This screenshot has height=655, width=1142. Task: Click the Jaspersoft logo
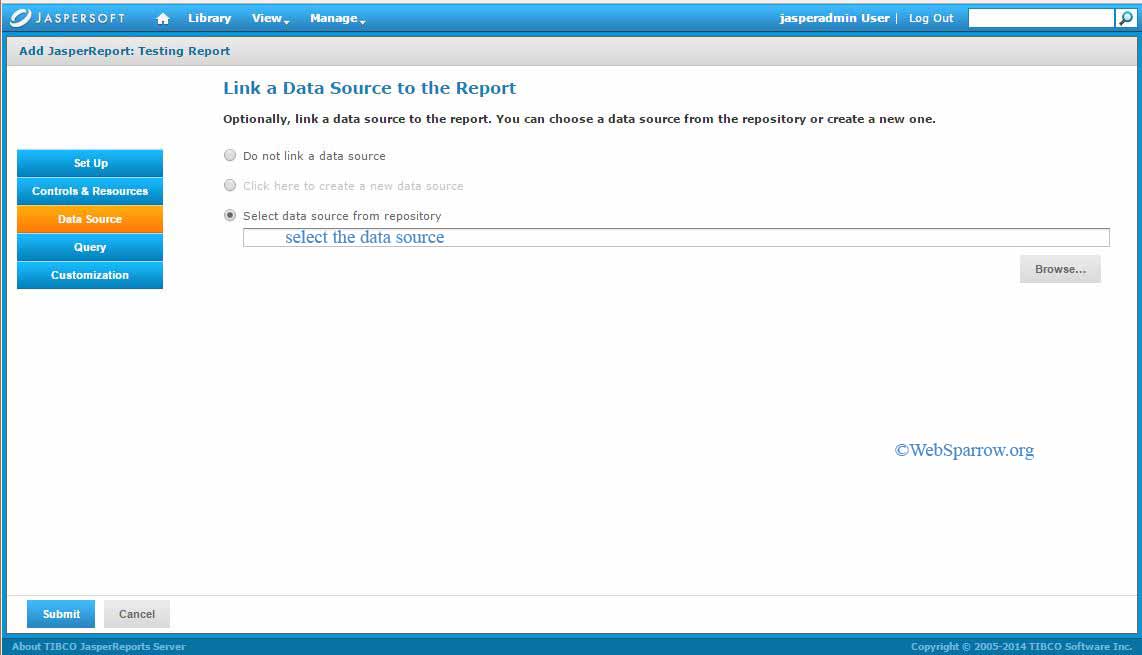click(x=68, y=17)
